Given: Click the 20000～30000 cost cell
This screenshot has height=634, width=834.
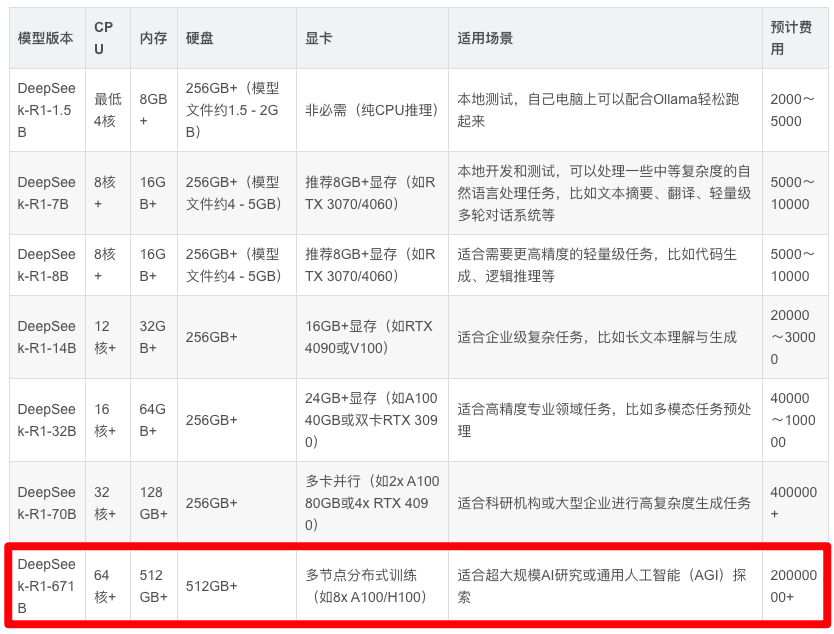Looking at the screenshot, I should point(795,337).
